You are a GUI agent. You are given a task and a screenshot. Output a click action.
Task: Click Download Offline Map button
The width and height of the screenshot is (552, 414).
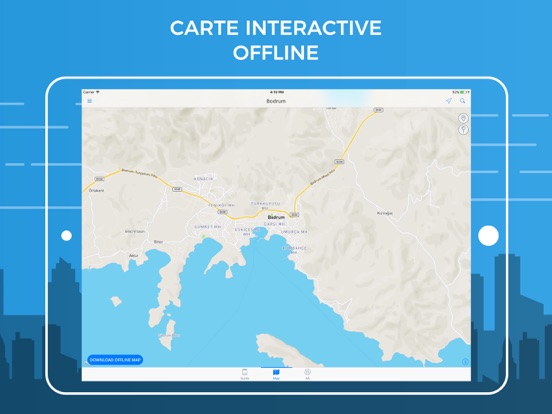[115, 360]
